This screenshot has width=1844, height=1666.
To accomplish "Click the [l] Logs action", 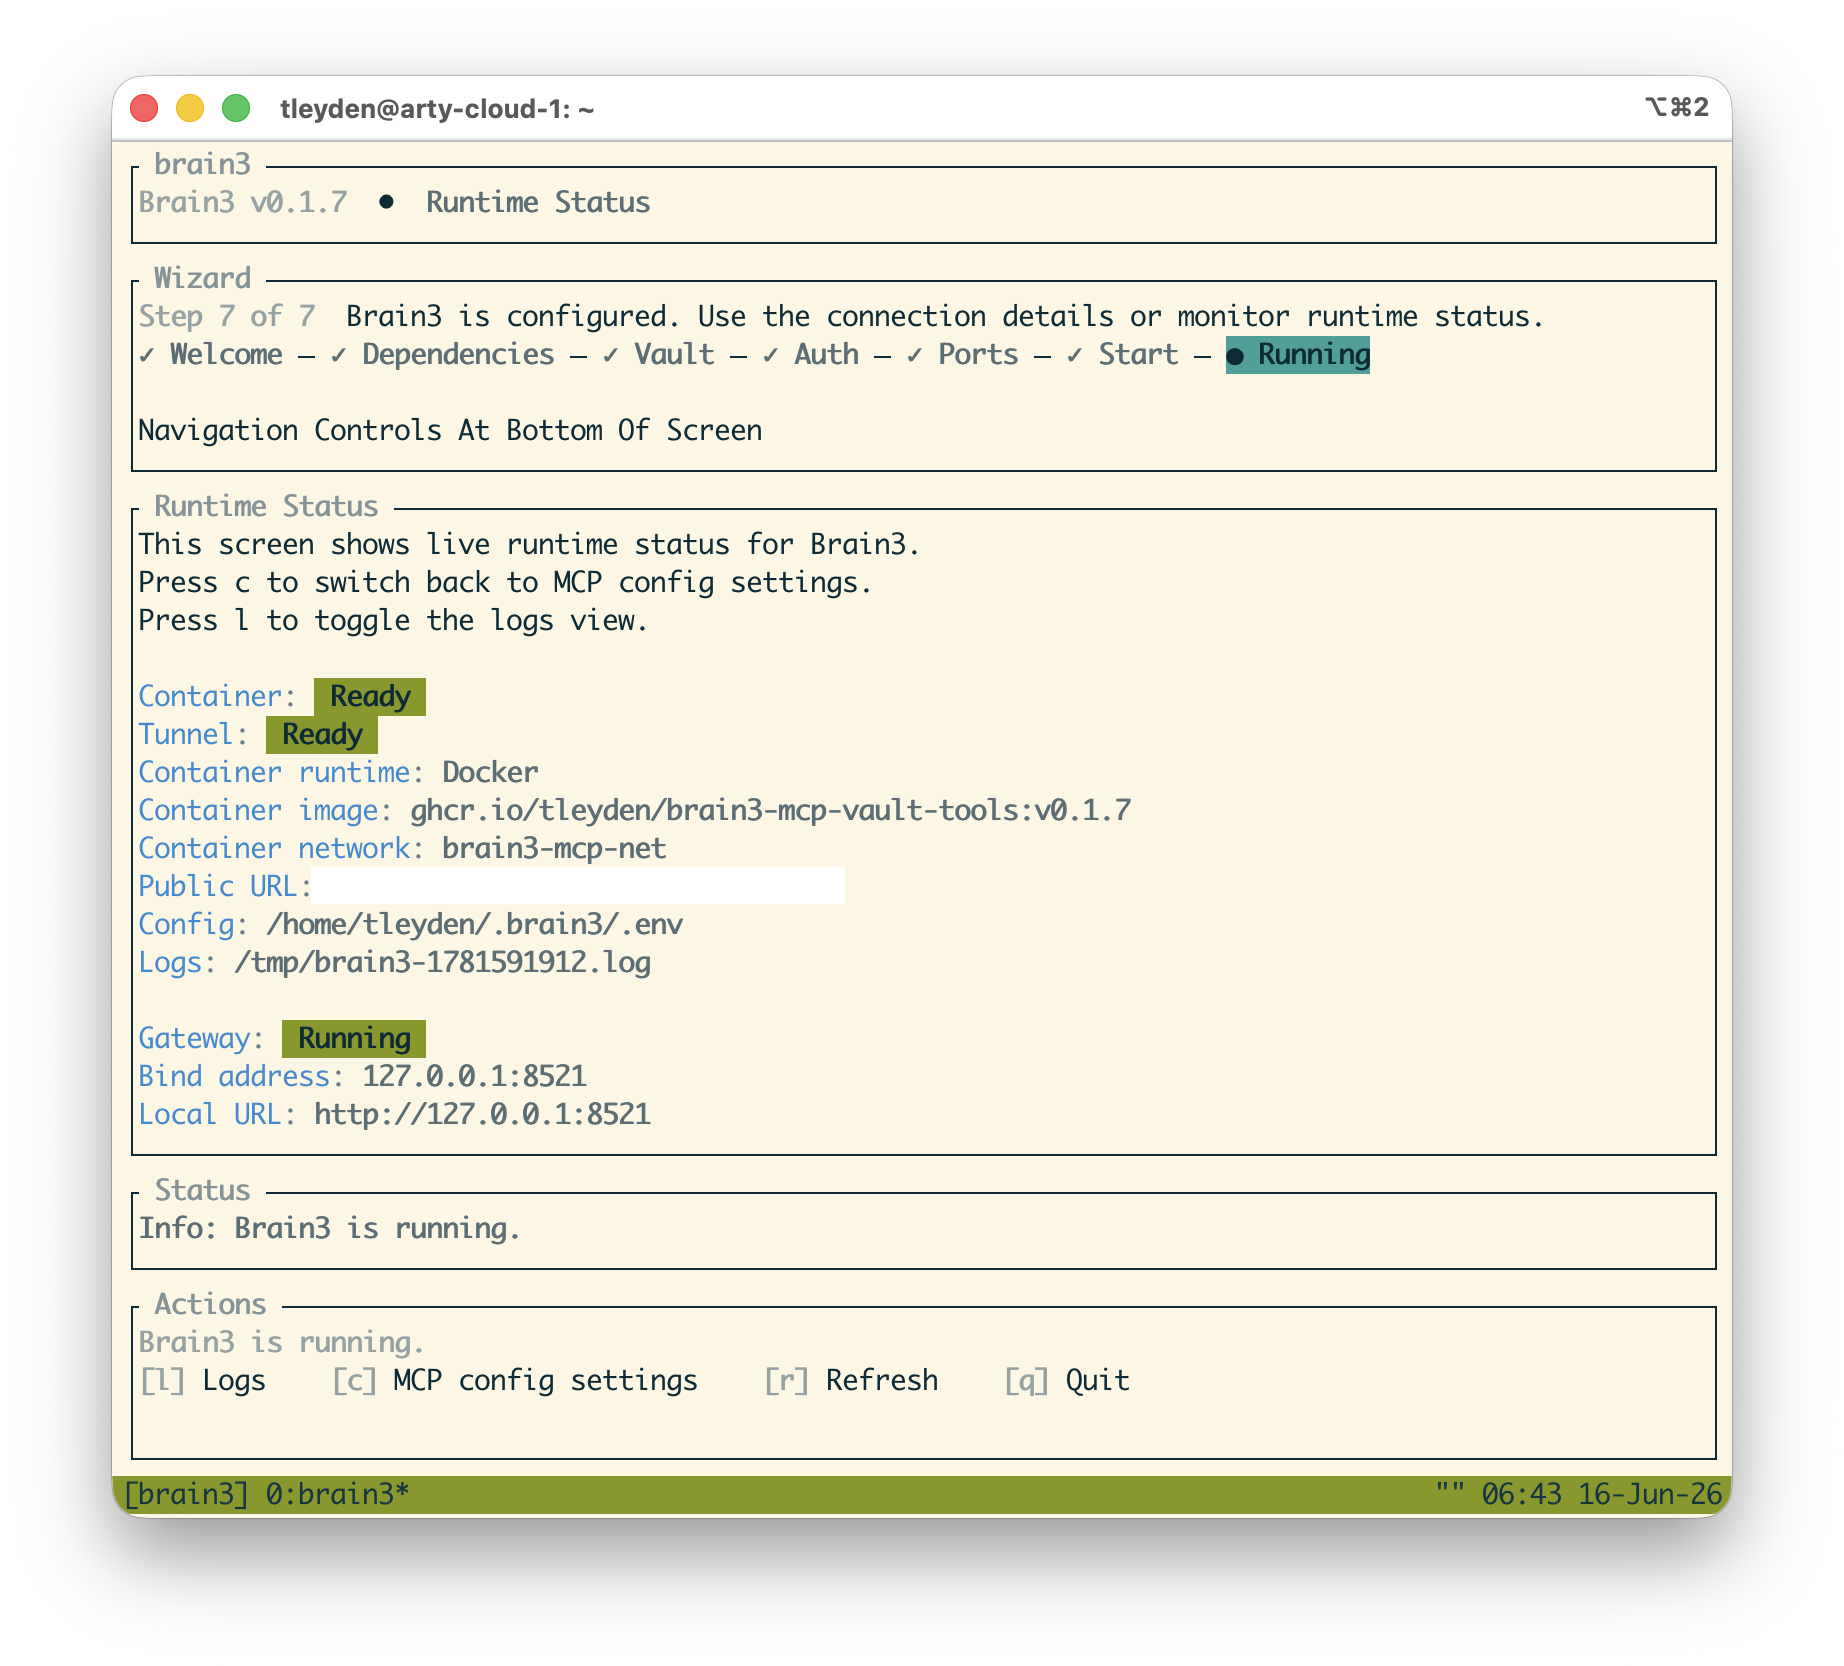I will tap(203, 1380).
